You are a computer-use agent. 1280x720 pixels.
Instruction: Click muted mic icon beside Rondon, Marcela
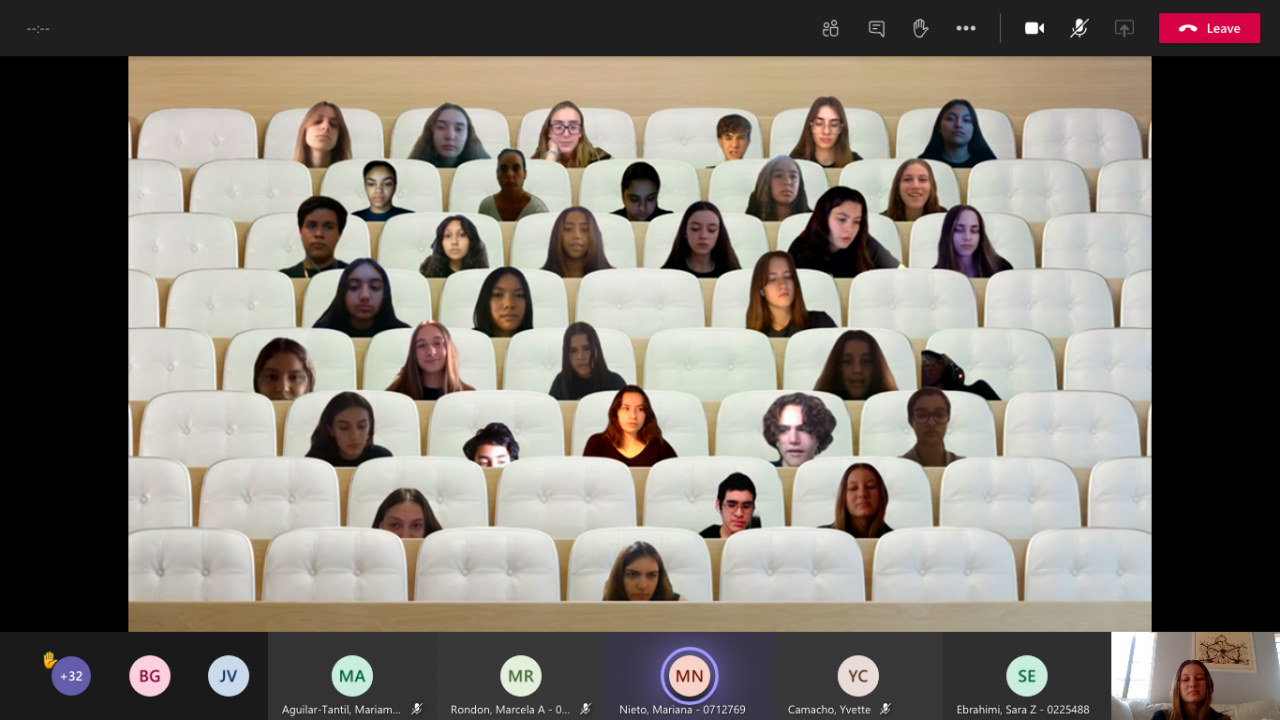586,709
